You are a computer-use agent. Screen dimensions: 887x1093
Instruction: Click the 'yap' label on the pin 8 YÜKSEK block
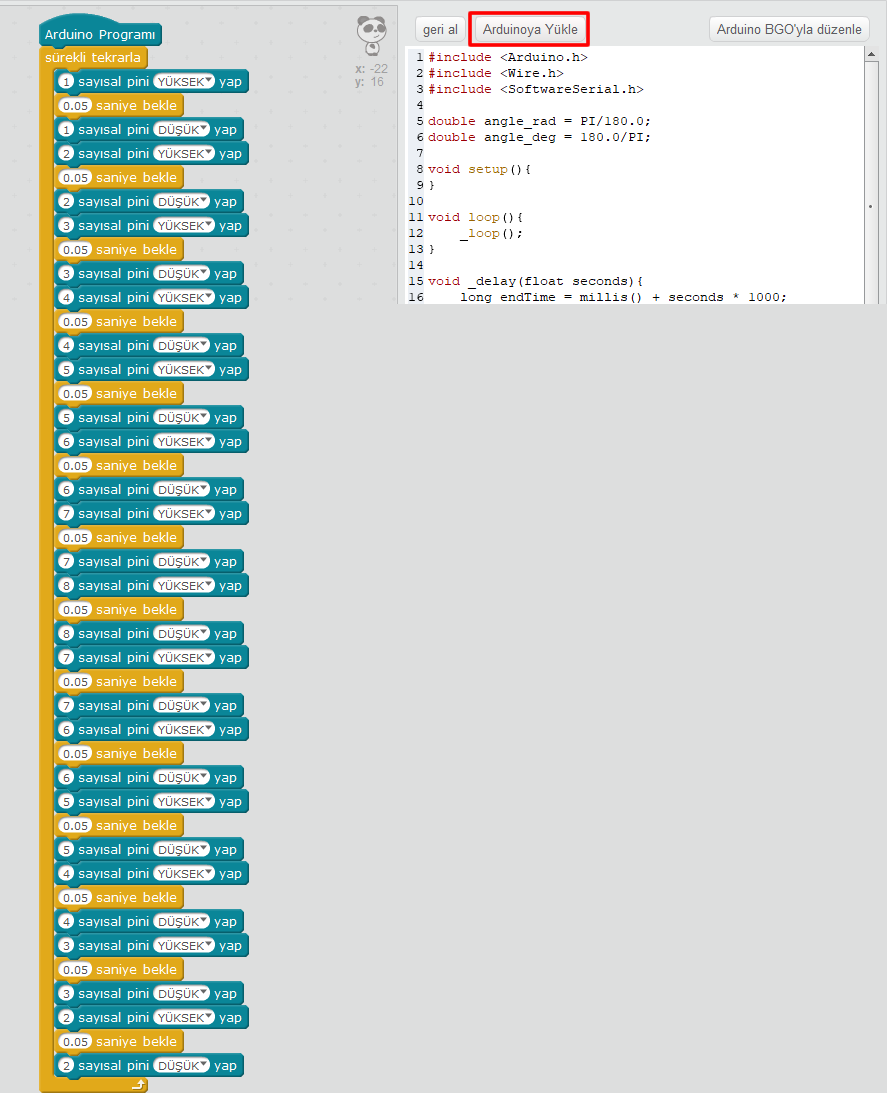click(x=230, y=586)
